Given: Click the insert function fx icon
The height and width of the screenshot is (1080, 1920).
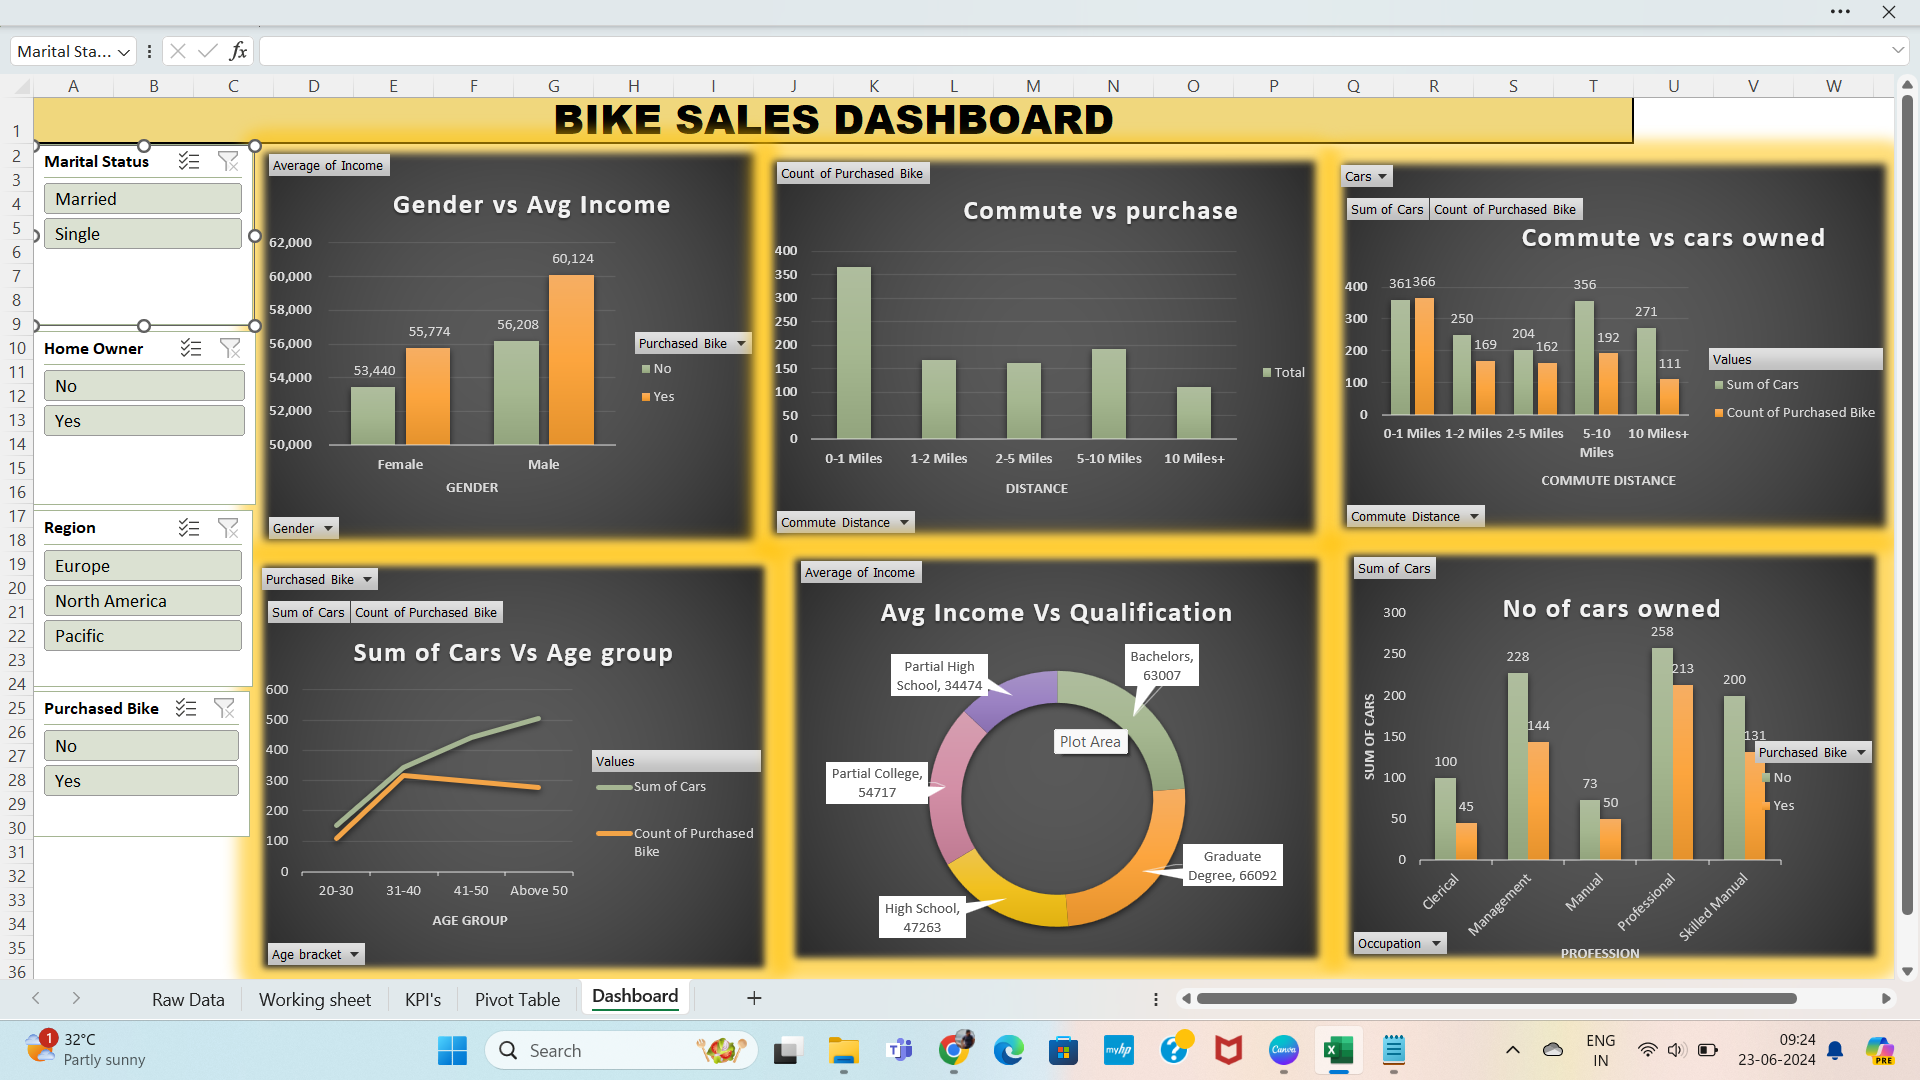Looking at the screenshot, I should coord(238,51).
